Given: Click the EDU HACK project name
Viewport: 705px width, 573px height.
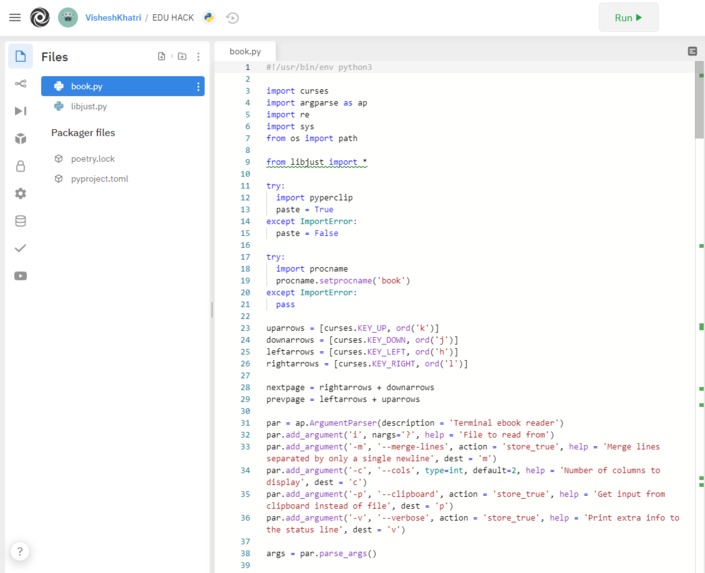Looking at the screenshot, I should coord(173,18).
